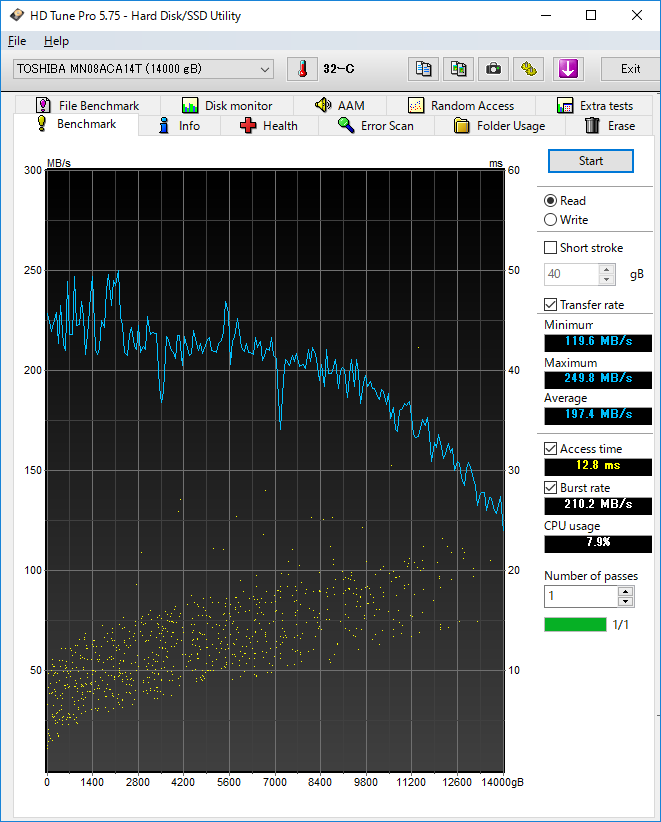Viewport: 661px width, 822px height.
Task: Click the purple down-arrow minimize-to-tray icon
Action: click(568, 69)
